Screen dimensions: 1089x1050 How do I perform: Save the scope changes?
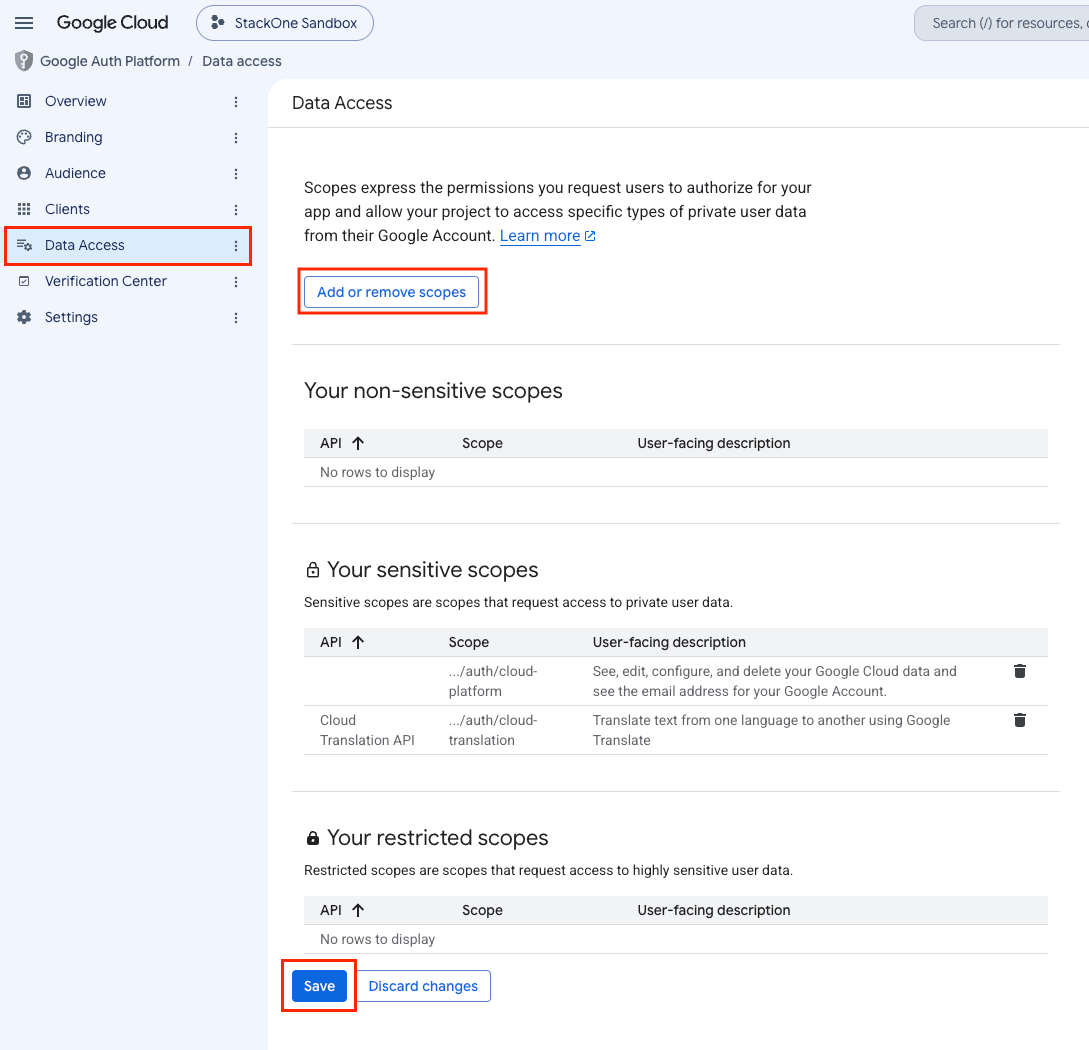point(319,987)
